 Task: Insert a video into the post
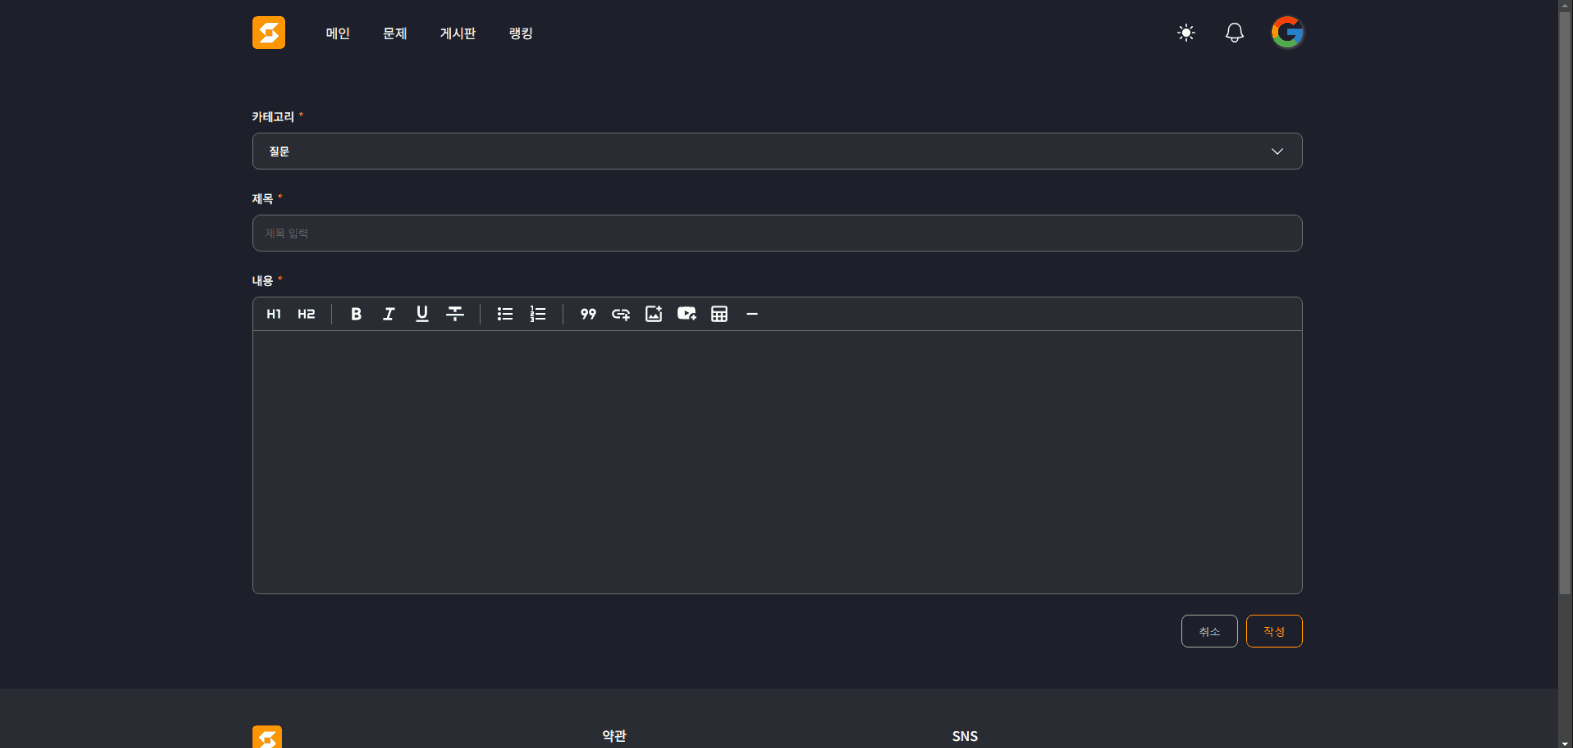pyautogui.click(x=687, y=314)
